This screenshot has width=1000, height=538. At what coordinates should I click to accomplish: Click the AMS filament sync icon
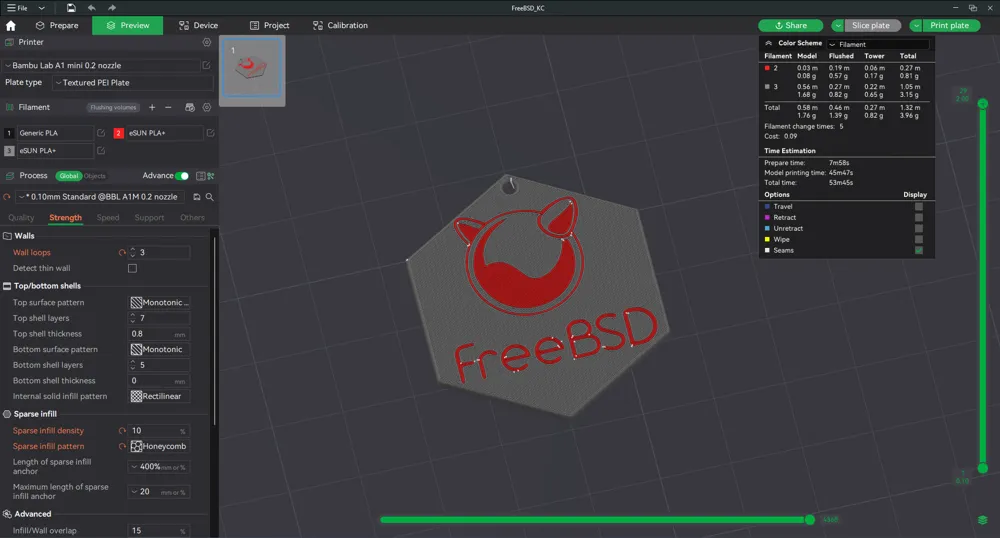pyautogui.click(x=189, y=107)
